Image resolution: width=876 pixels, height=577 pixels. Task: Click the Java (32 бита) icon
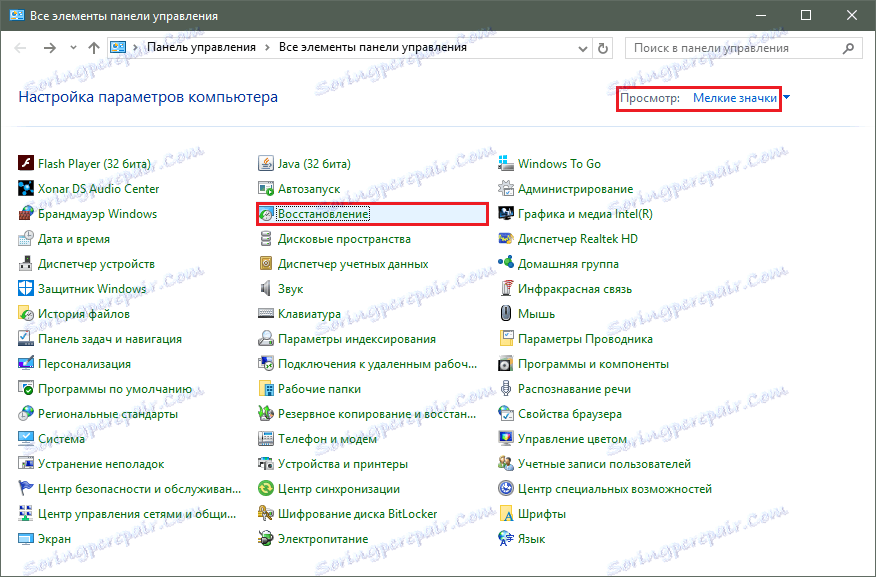[266, 164]
